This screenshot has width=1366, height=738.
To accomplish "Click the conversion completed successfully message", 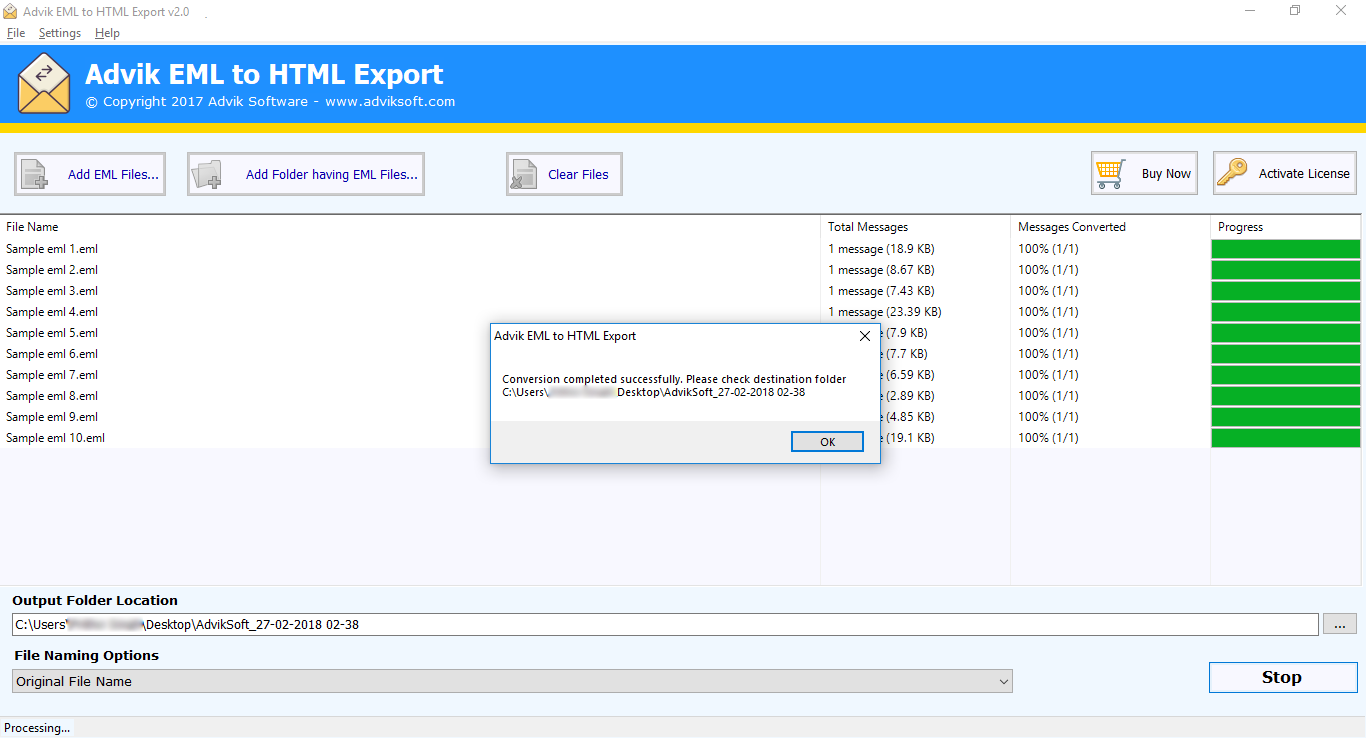I will (x=674, y=386).
